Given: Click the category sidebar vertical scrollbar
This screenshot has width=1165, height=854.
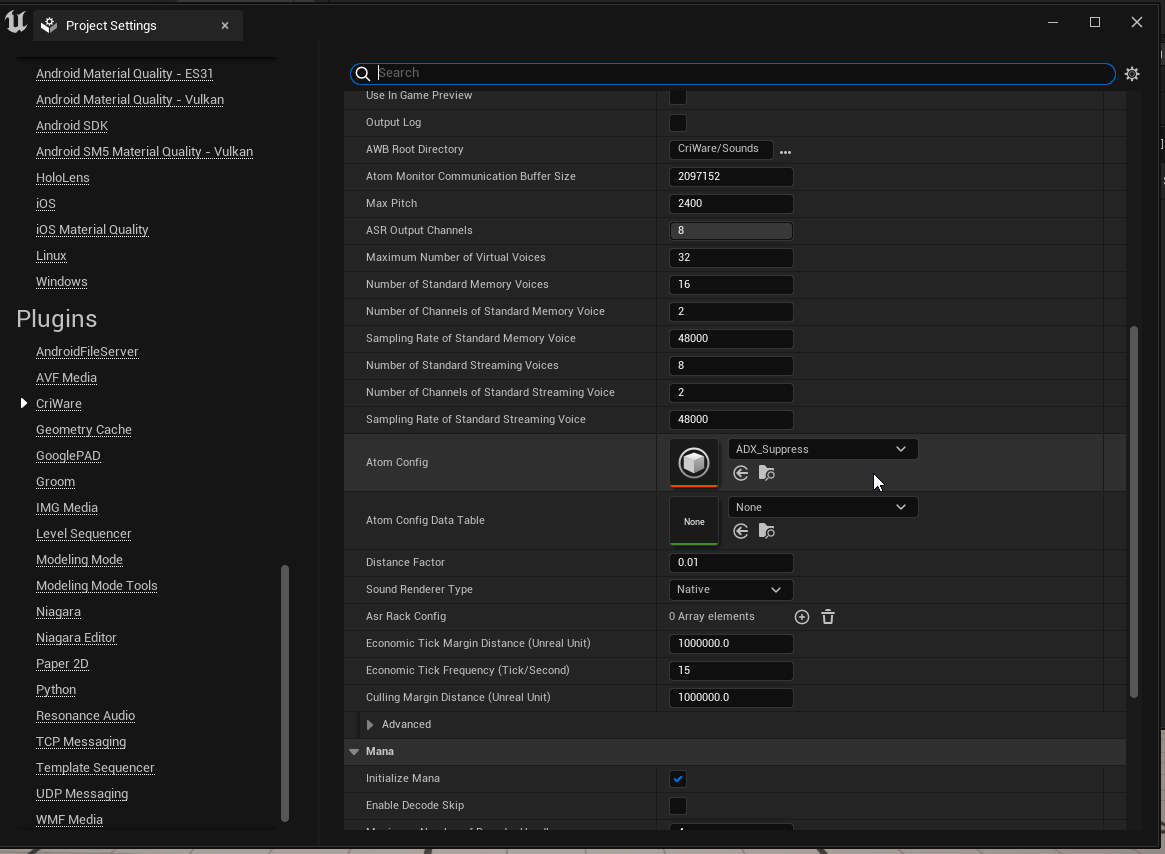Looking at the screenshot, I should click(285, 693).
